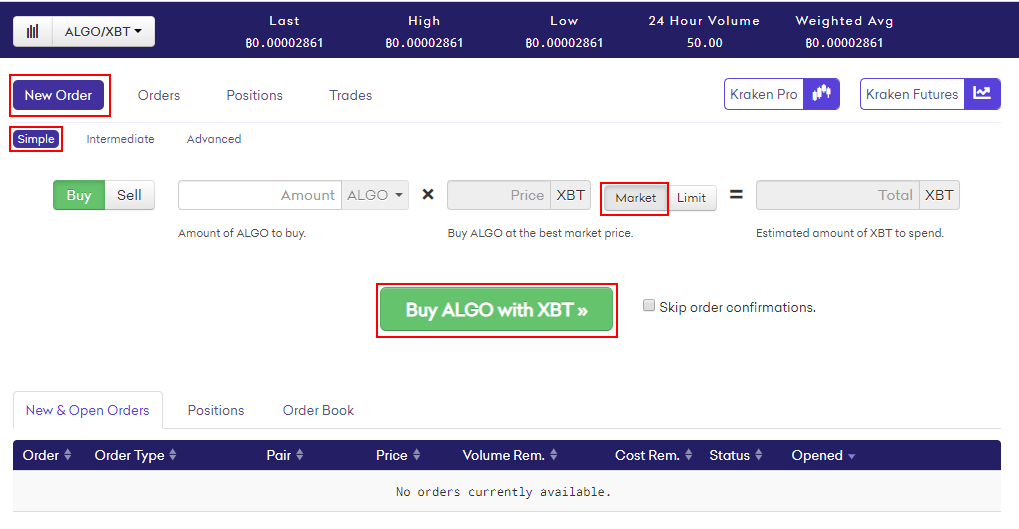Switch order type to Limit
This screenshot has width=1019, height=529.
pos(691,198)
